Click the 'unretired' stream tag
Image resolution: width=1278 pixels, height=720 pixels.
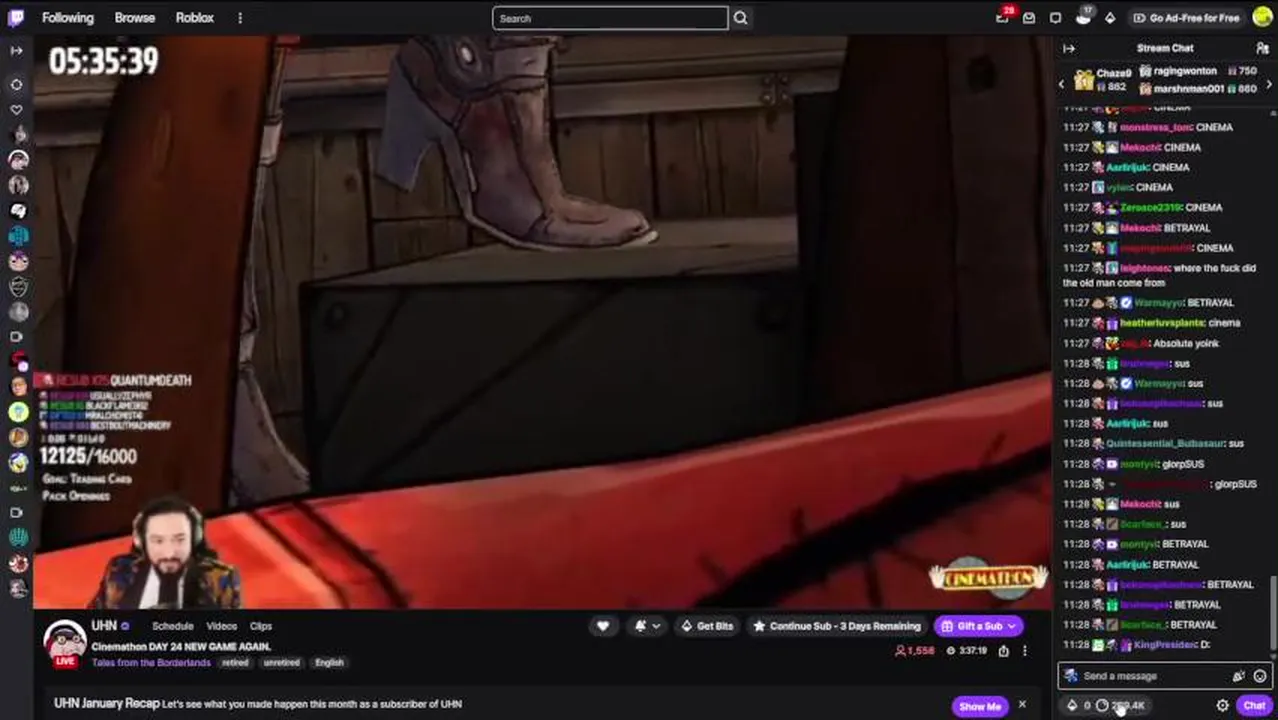point(281,662)
